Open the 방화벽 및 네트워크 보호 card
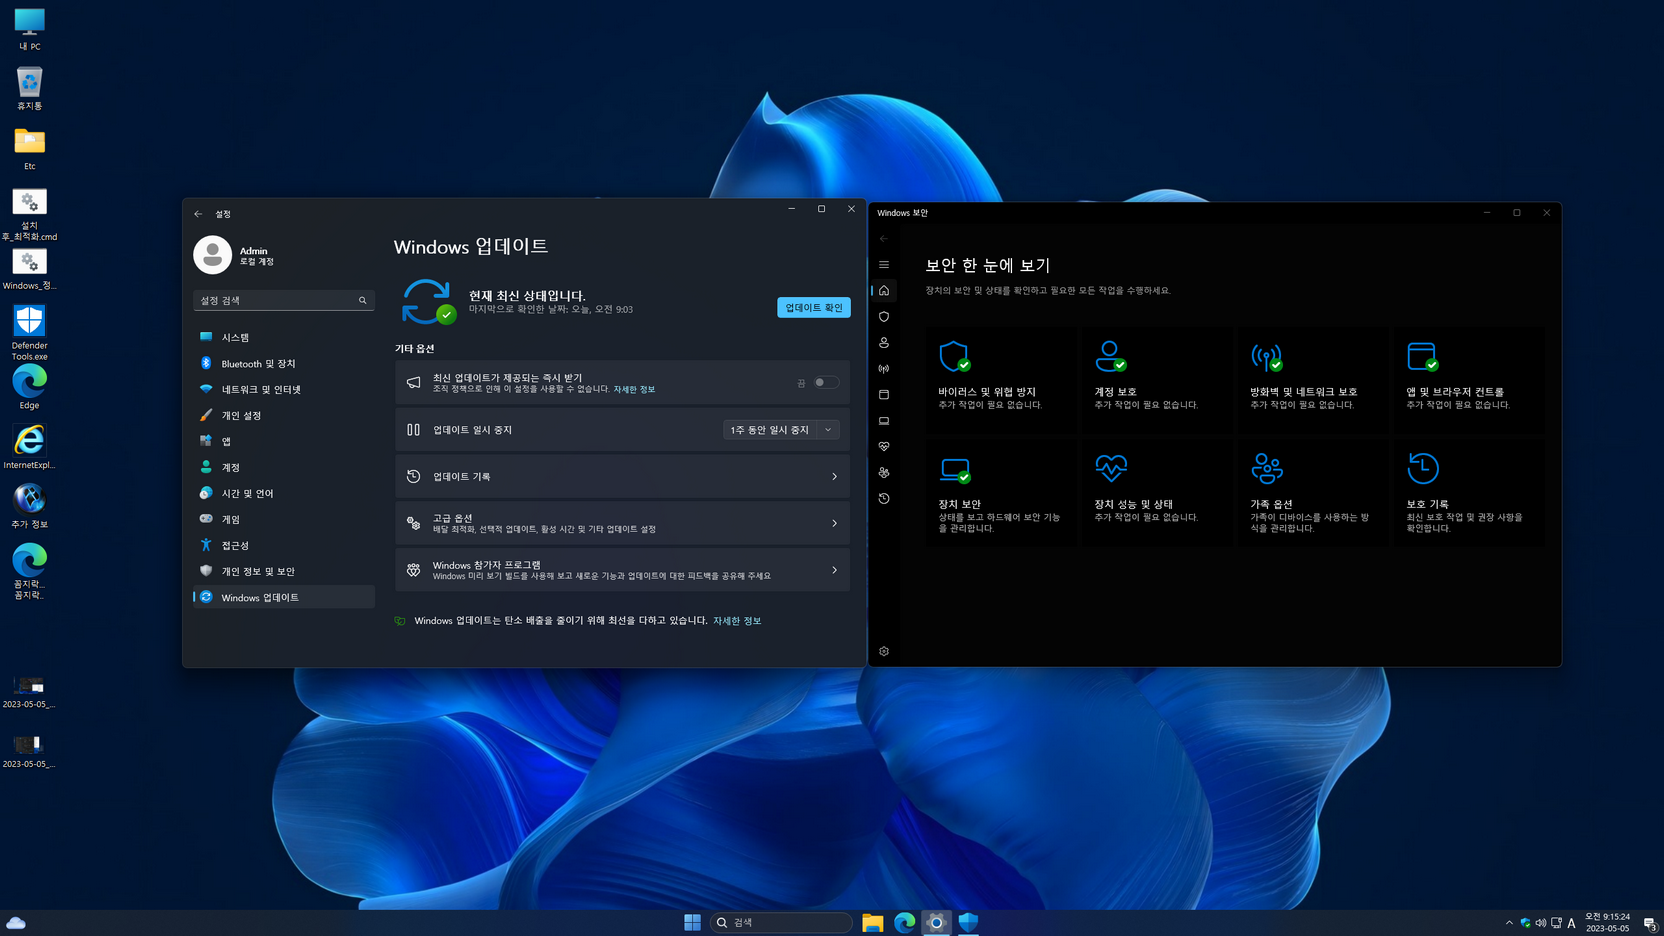 pos(1313,380)
